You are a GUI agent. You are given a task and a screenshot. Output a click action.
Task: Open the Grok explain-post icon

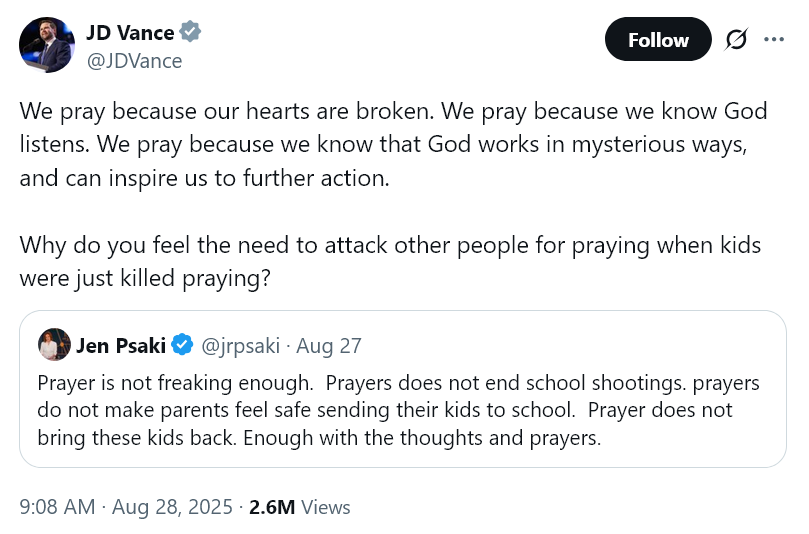(x=737, y=40)
